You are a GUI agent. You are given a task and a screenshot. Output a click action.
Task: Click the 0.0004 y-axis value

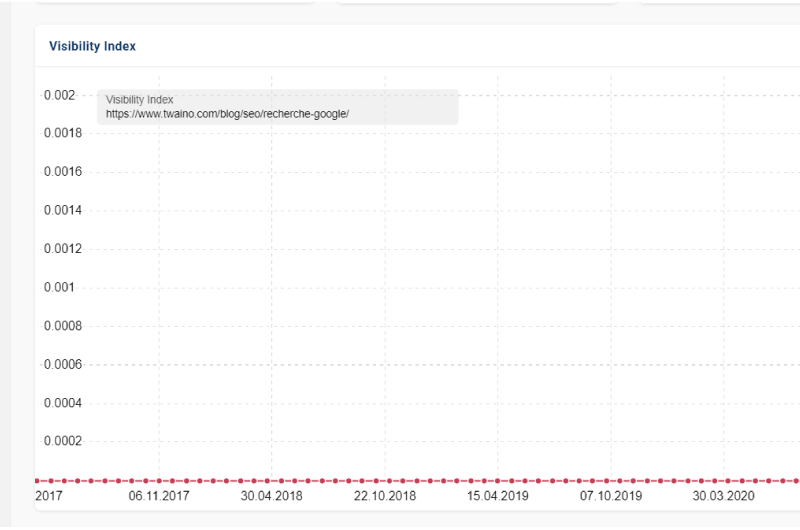63,403
